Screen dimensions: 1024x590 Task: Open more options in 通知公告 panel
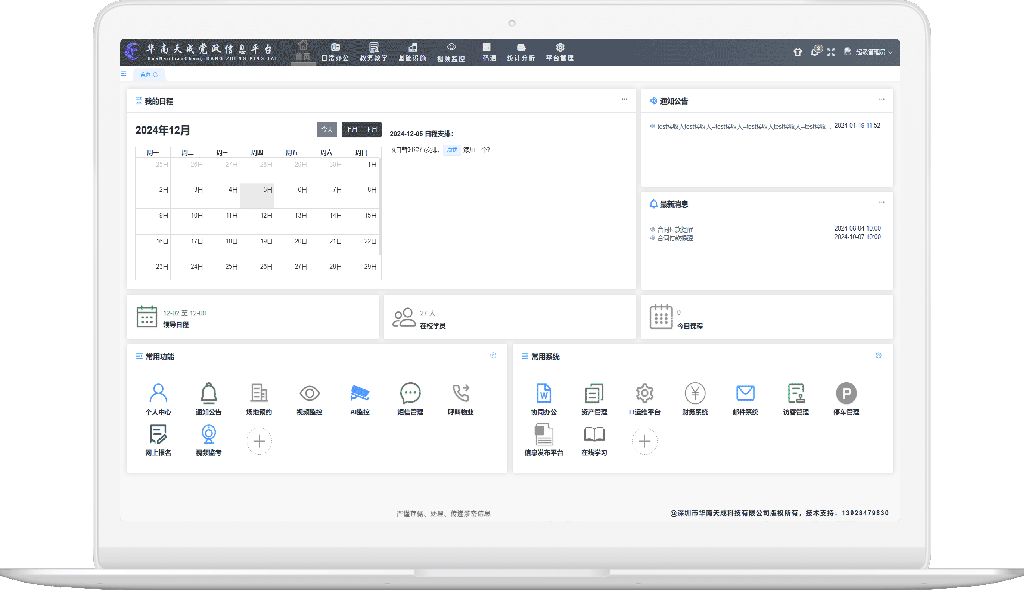coord(881,100)
